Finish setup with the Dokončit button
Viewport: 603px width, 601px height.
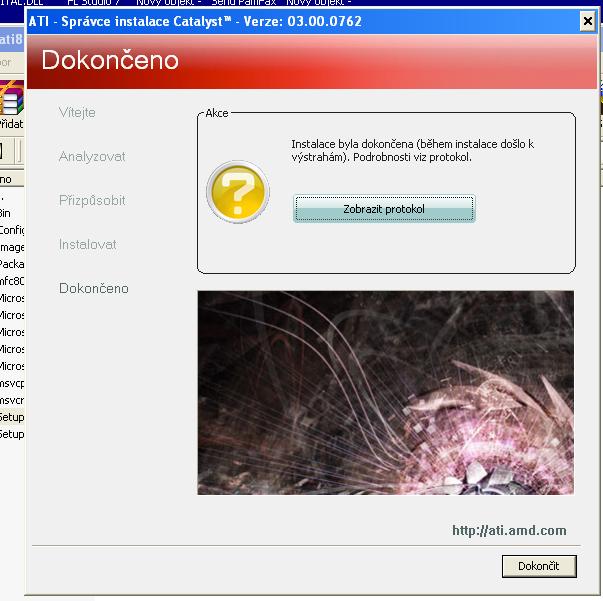pyautogui.click(x=539, y=566)
